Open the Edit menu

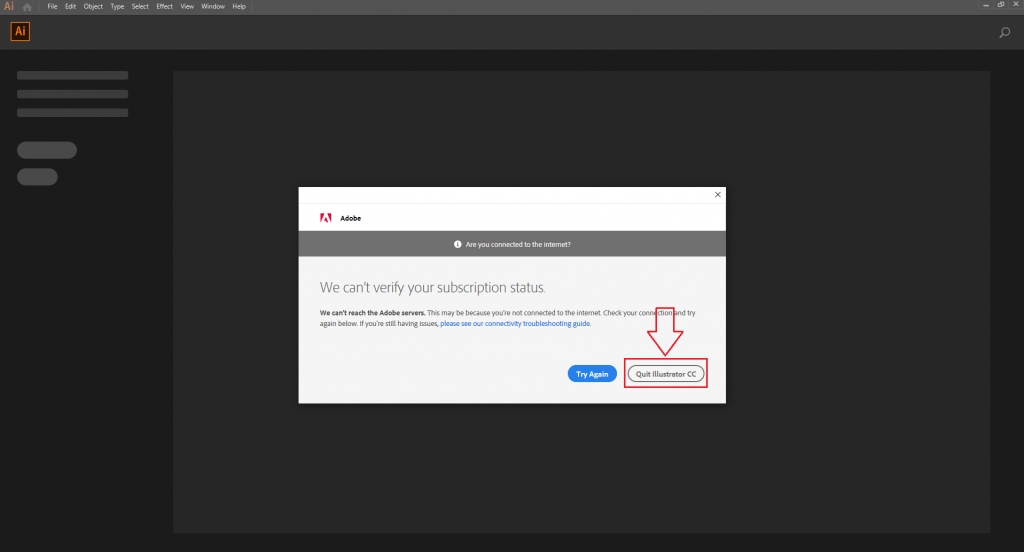(71, 6)
